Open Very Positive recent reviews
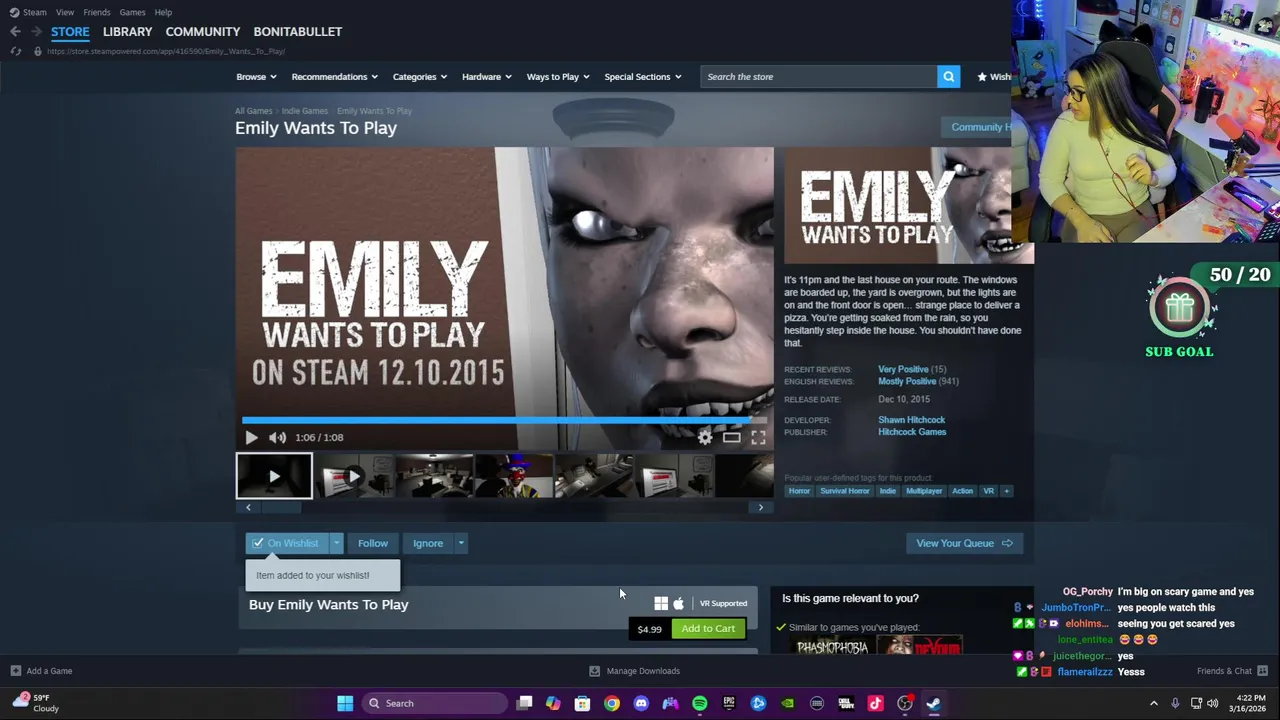 tap(903, 369)
